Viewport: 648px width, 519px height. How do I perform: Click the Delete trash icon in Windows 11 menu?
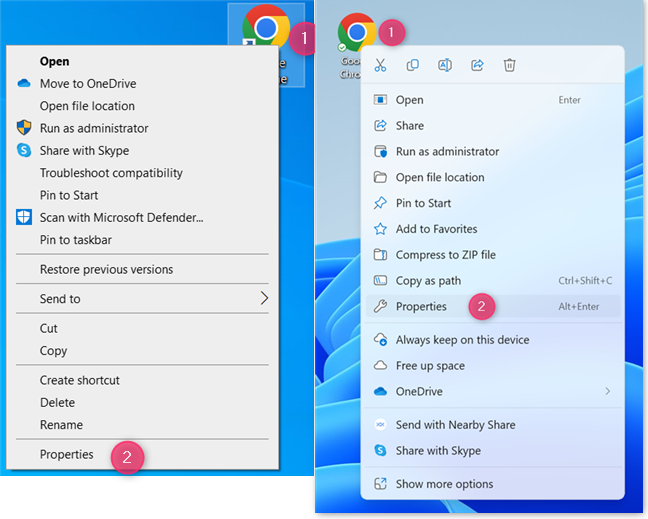[510, 65]
